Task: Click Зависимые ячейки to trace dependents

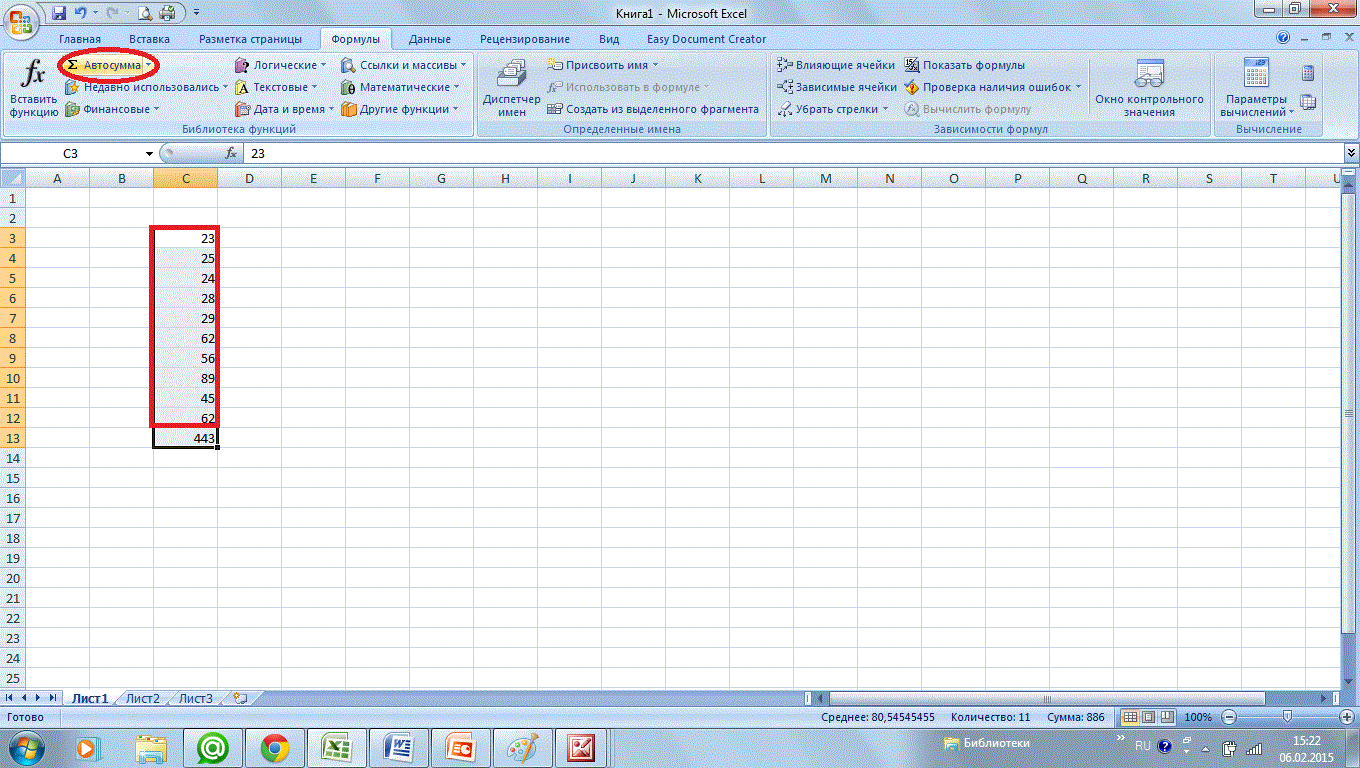Action: coord(836,87)
